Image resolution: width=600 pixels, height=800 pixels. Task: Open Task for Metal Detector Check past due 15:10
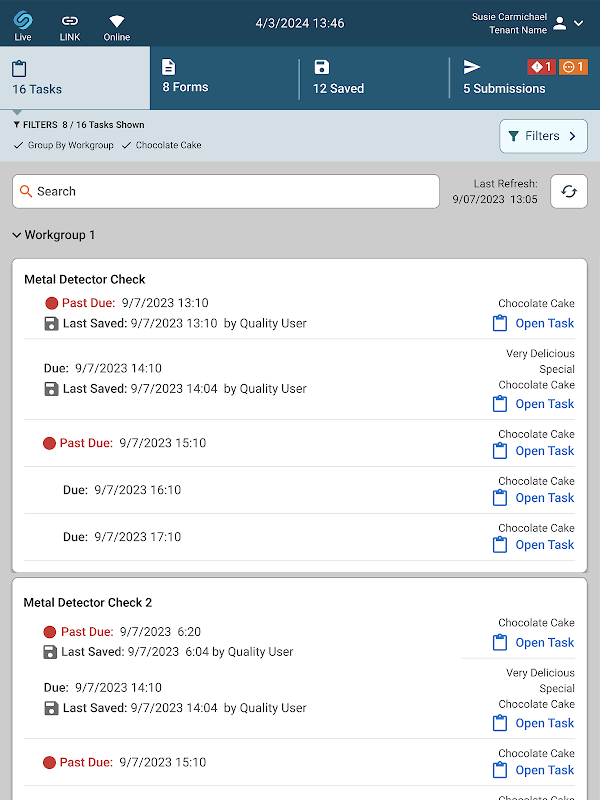pos(534,451)
